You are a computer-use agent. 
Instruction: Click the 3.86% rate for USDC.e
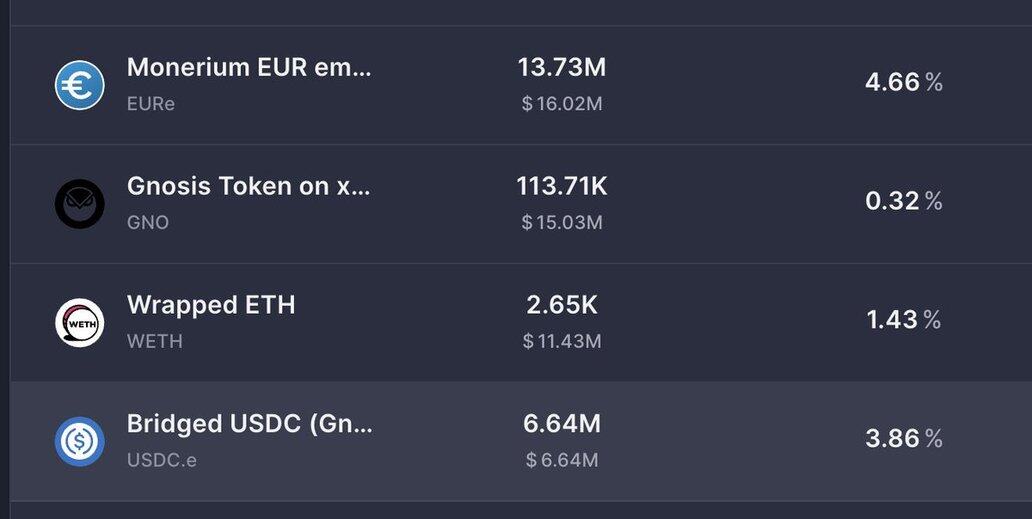[x=904, y=438]
